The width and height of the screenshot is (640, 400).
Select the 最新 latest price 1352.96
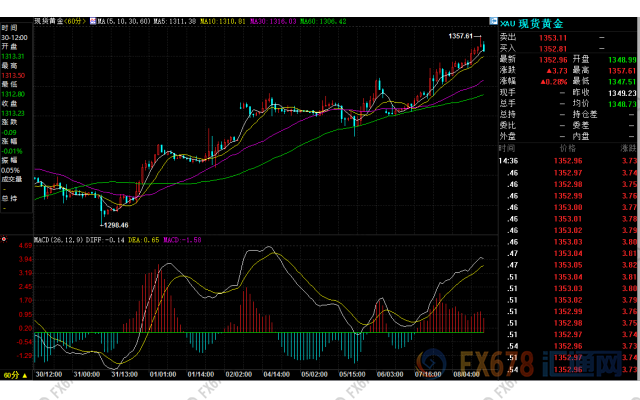point(551,60)
